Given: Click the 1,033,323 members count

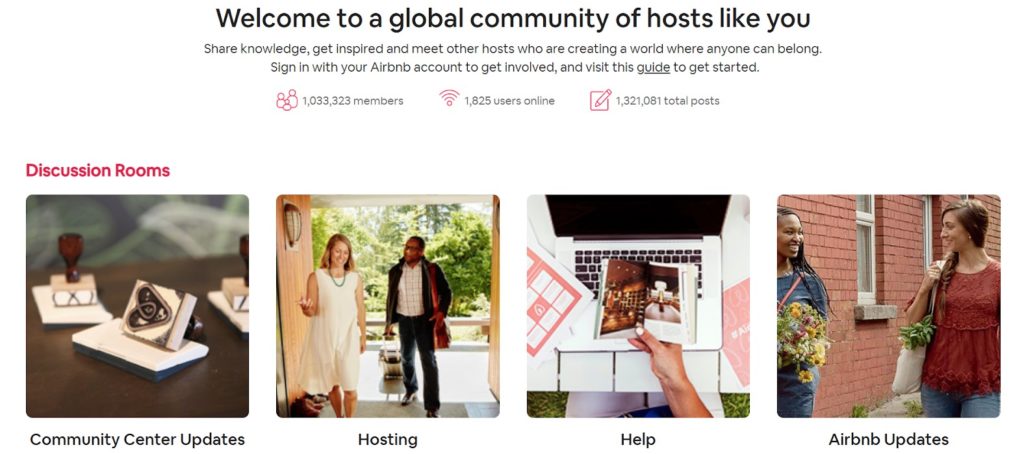Looking at the screenshot, I should coord(353,101).
